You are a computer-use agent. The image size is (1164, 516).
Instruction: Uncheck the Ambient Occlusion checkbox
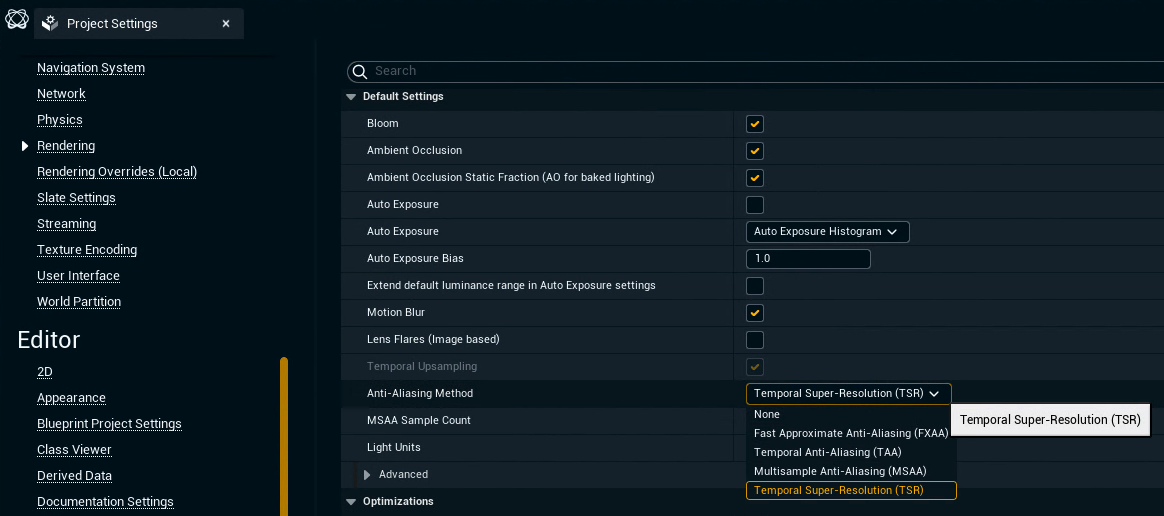click(x=755, y=151)
